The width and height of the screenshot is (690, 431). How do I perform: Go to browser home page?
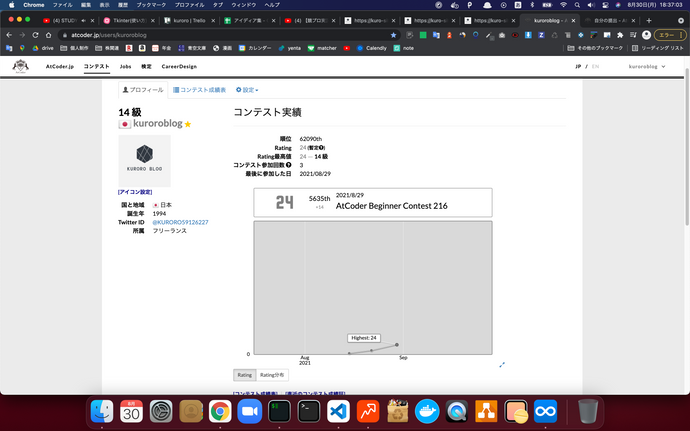[x=48, y=35]
